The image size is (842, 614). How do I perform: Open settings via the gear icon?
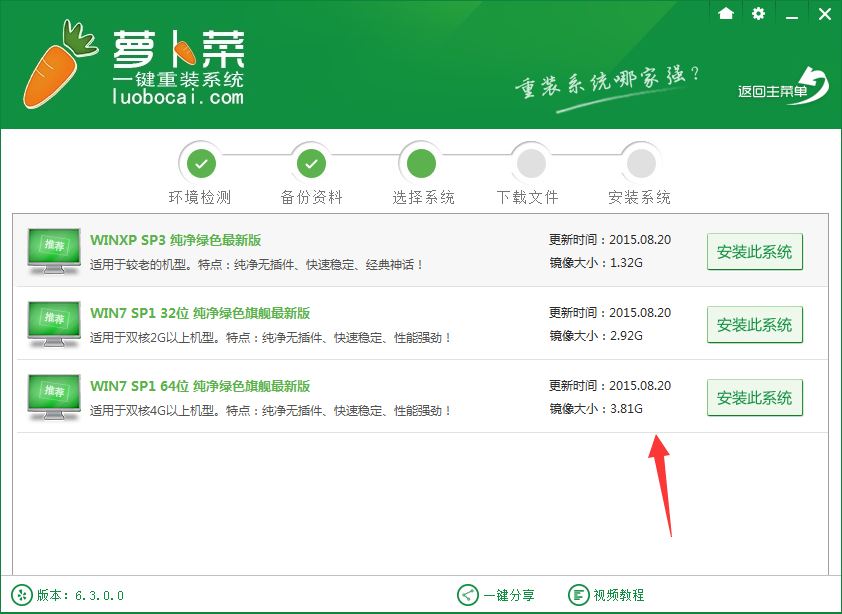coord(759,14)
